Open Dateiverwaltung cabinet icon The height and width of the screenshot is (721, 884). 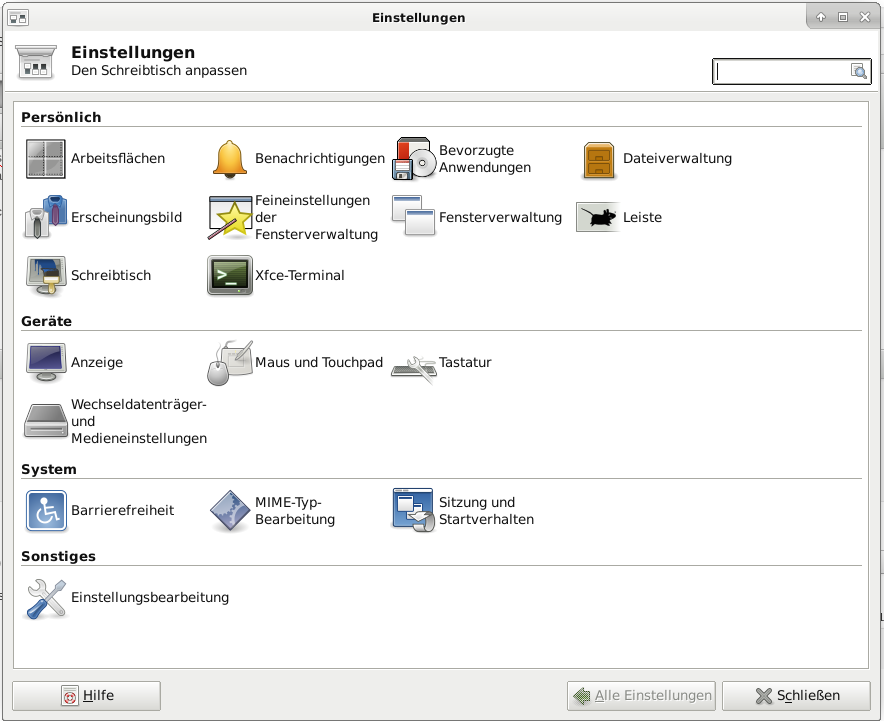[598, 160]
